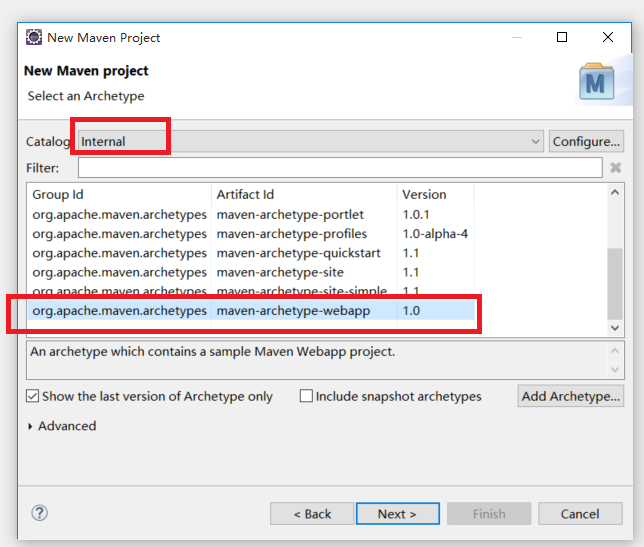The height and width of the screenshot is (547, 644).
Task: Select the maven-archetype-profiles row
Action: [251, 234]
